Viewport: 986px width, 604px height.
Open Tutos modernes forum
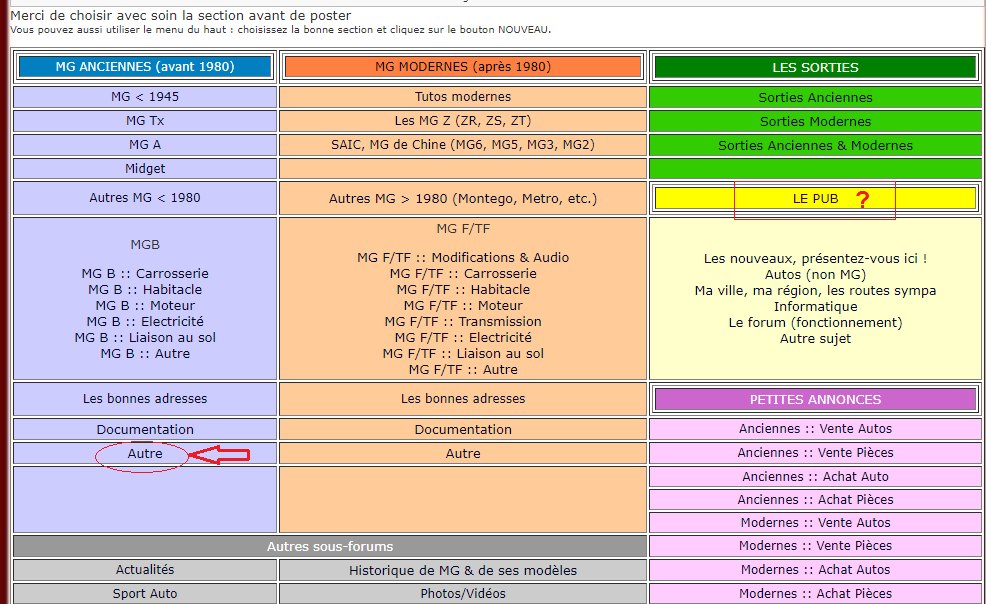coord(463,97)
